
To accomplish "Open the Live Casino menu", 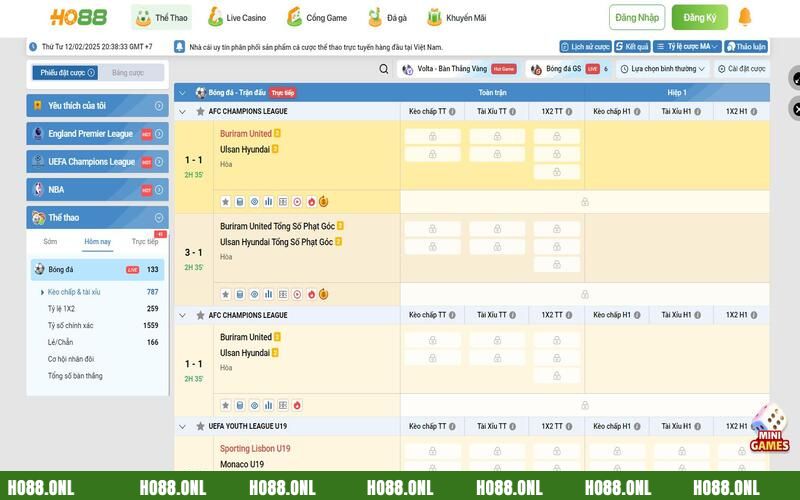I will point(237,17).
